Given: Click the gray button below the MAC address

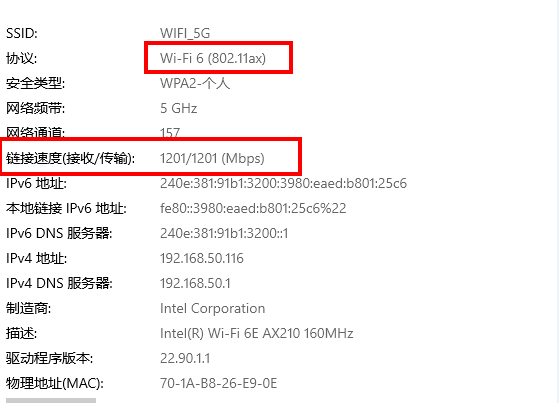Looking at the screenshot, I should click(51, 401).
